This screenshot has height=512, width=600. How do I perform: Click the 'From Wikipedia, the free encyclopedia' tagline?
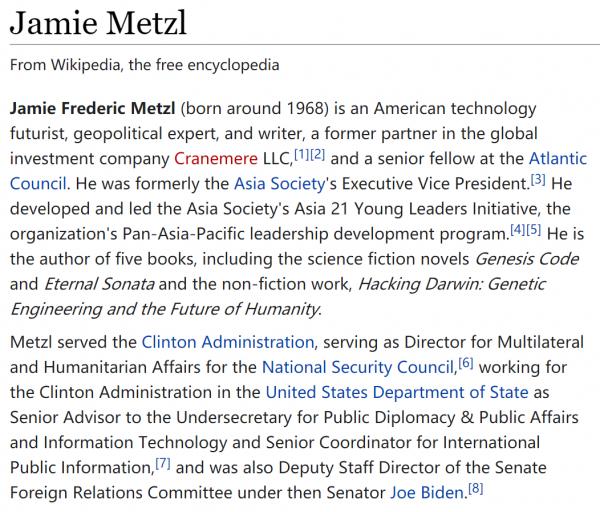[x=144, y=64]
